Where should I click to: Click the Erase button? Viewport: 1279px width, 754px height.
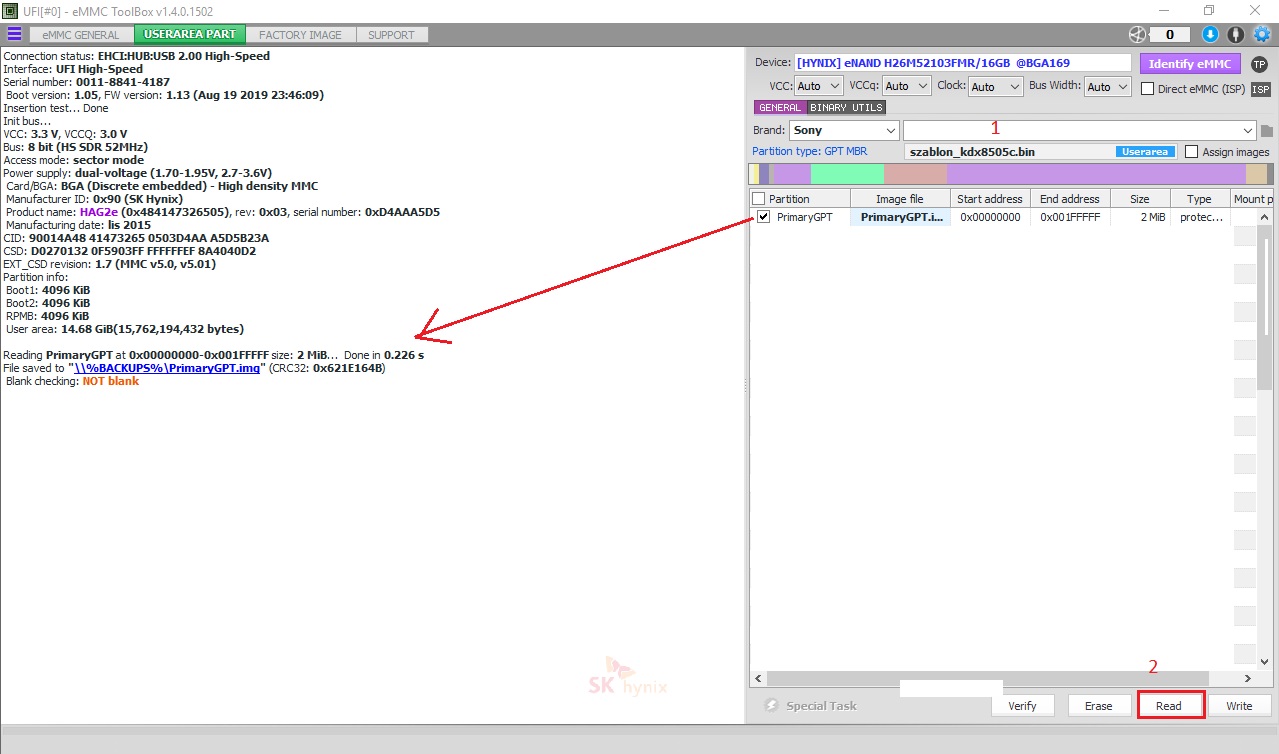click(x=1098, y=705)
